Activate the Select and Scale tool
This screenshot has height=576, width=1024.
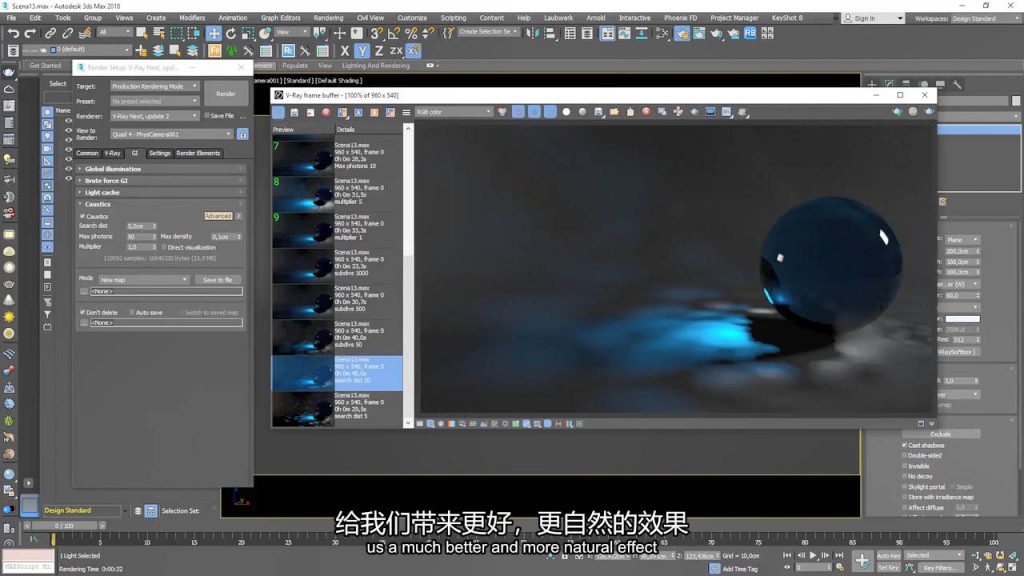(248, 33)
